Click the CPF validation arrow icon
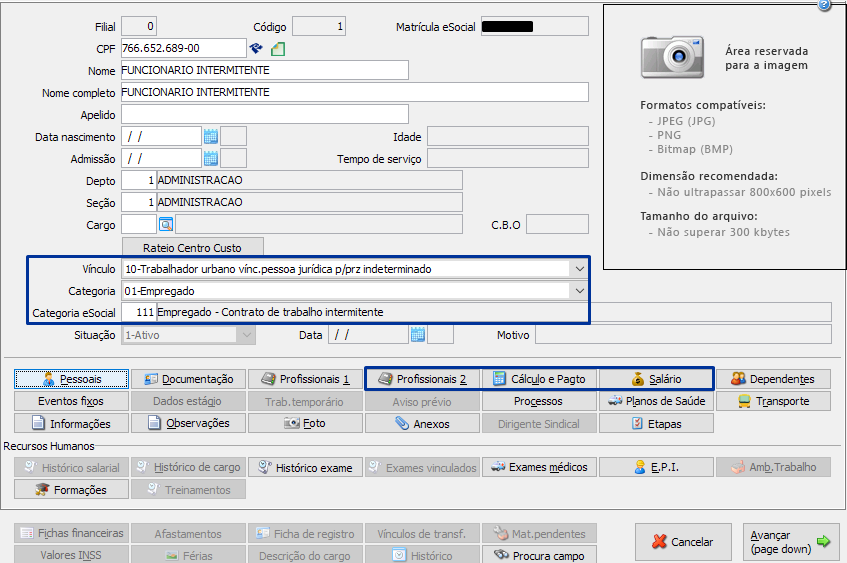The image size is (847, 563). click(x=256, y=49)
